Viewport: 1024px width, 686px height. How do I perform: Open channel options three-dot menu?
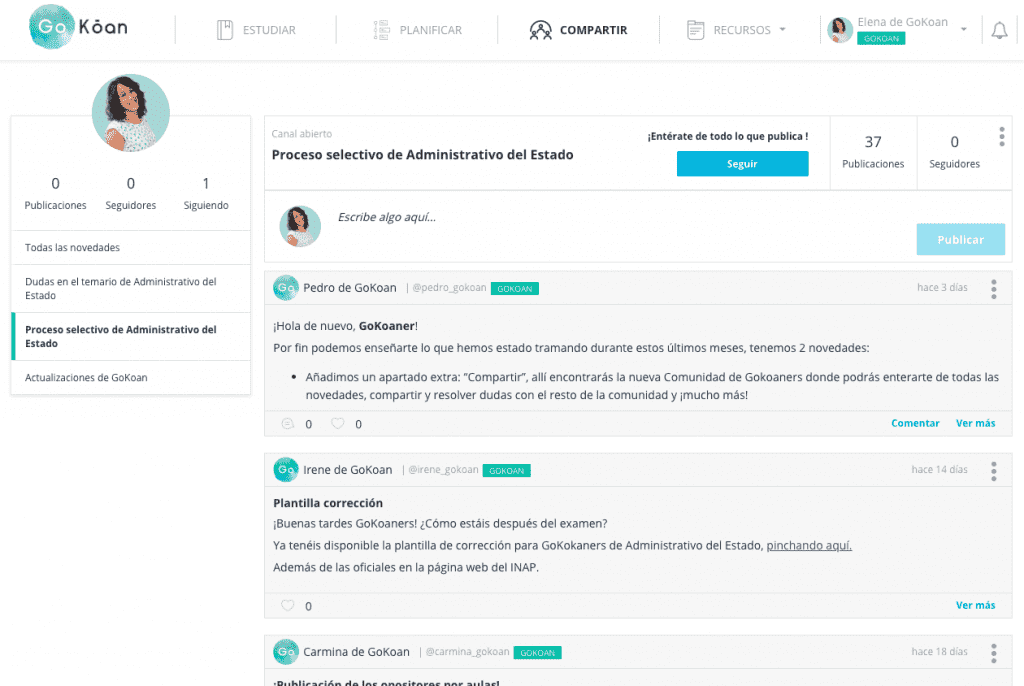click(1002, 137)
